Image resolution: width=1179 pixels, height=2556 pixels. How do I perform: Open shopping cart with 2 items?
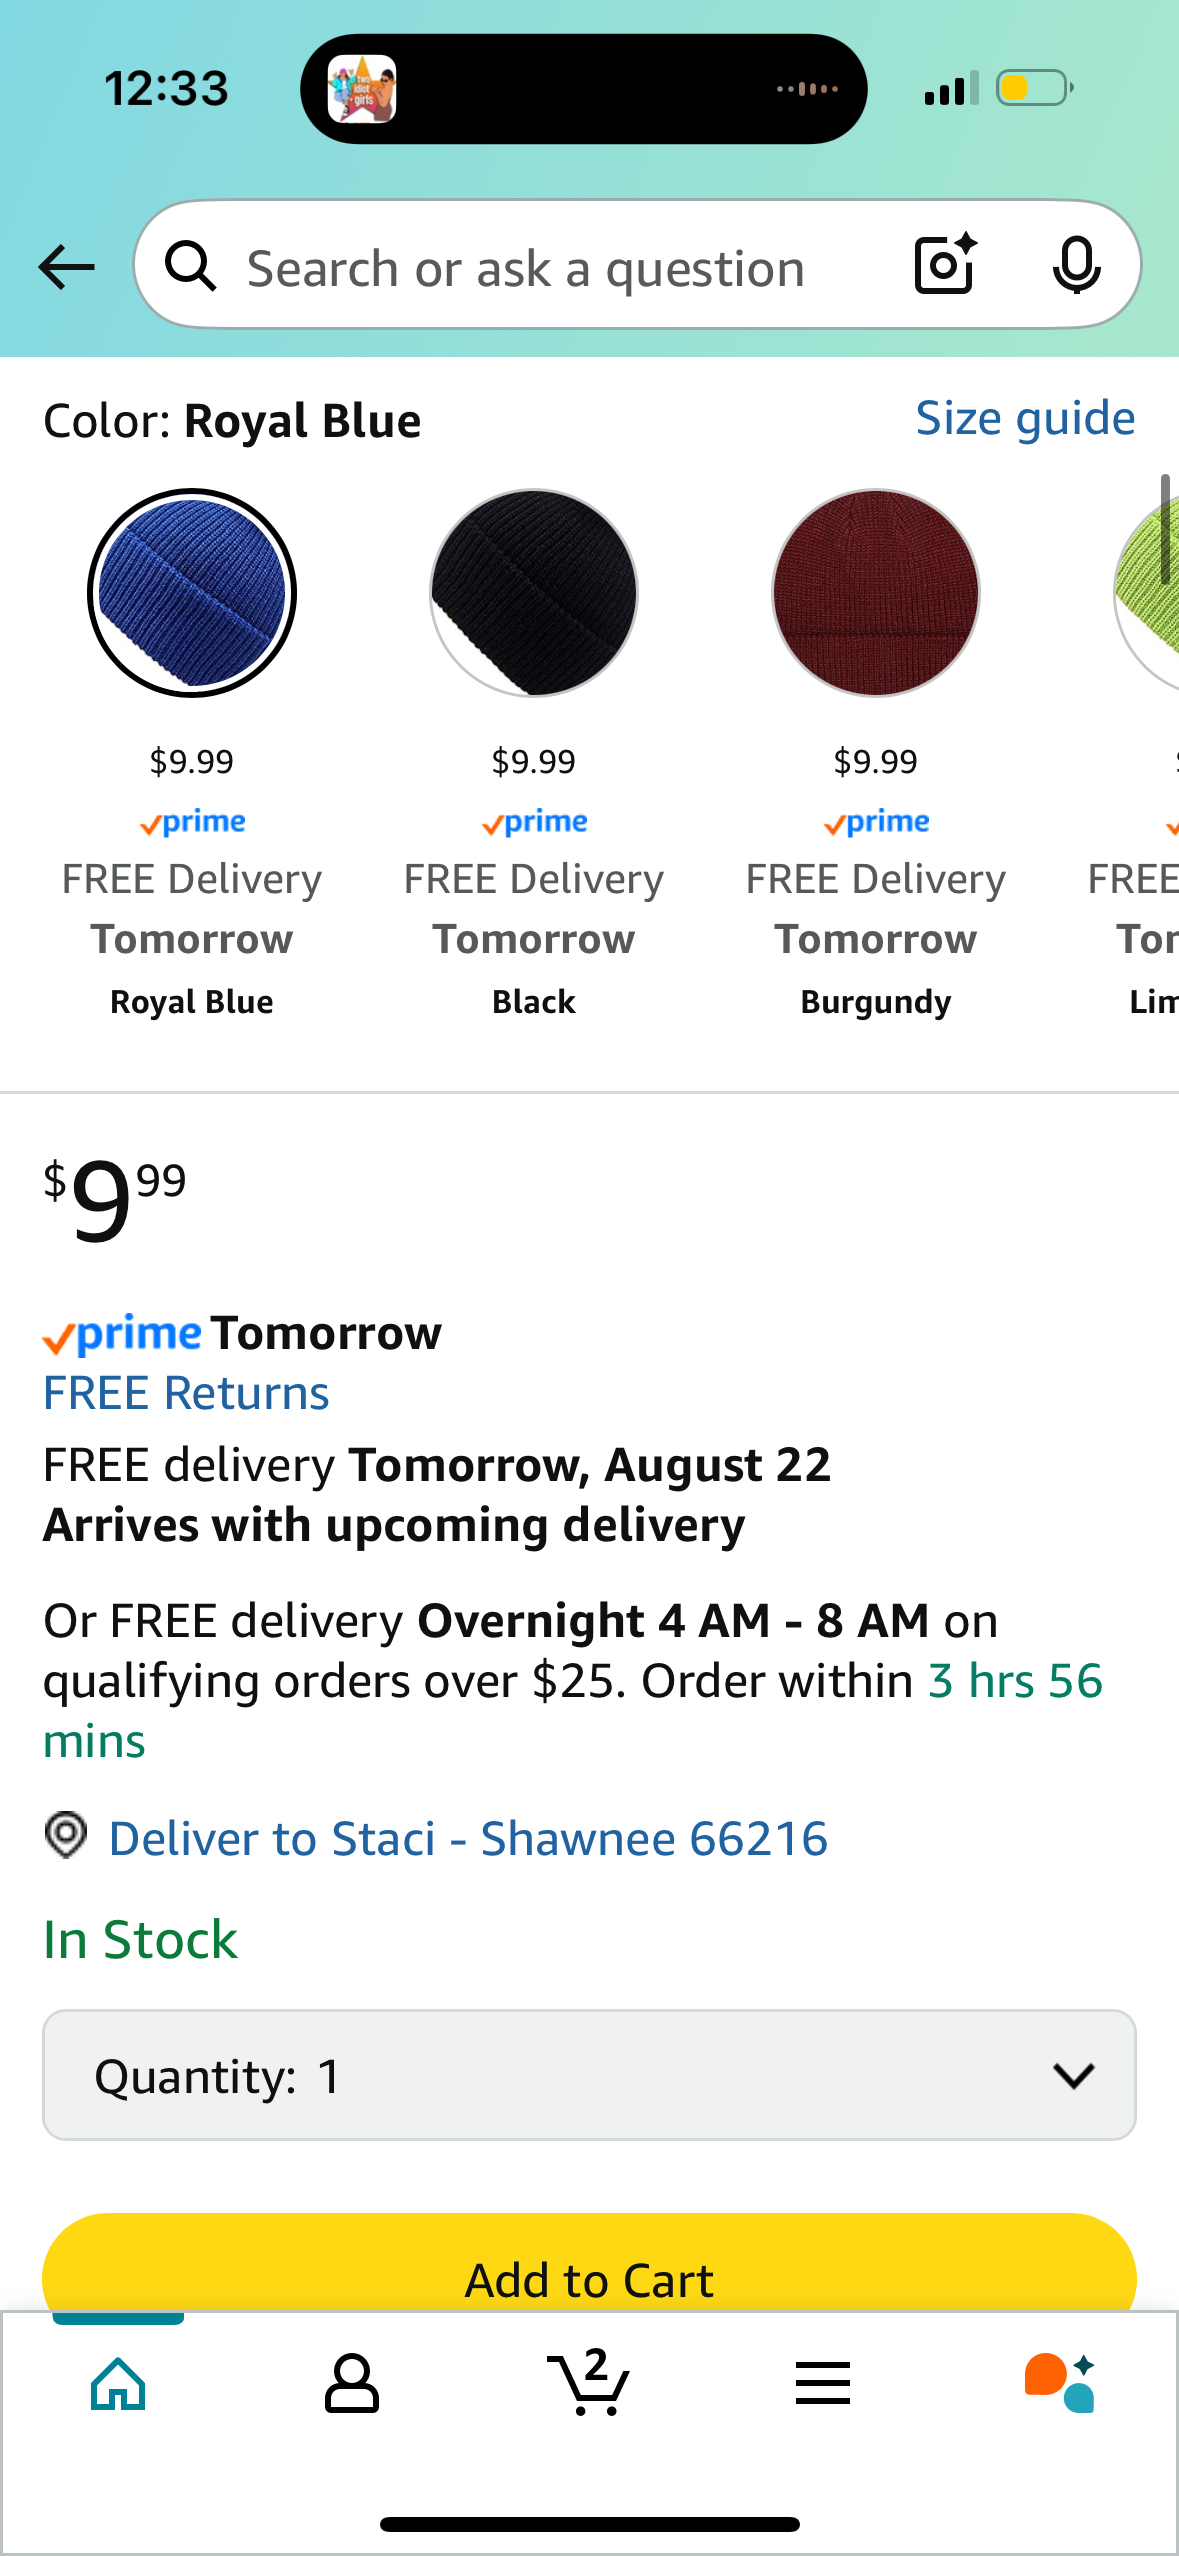[x=589, y=2382]
